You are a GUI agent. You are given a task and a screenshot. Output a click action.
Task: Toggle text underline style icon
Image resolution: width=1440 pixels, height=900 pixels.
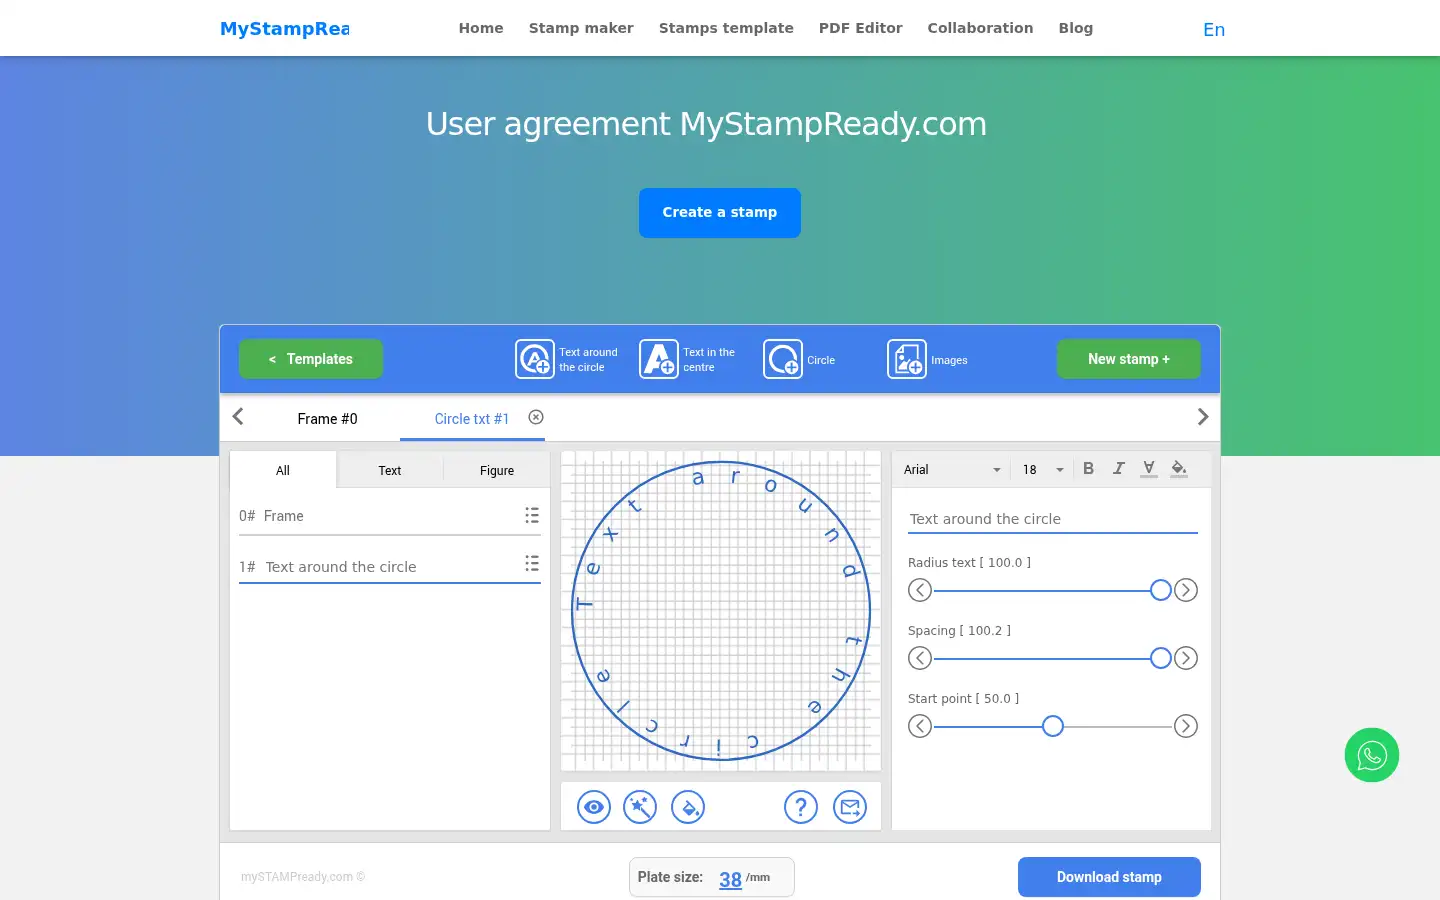1149,468
